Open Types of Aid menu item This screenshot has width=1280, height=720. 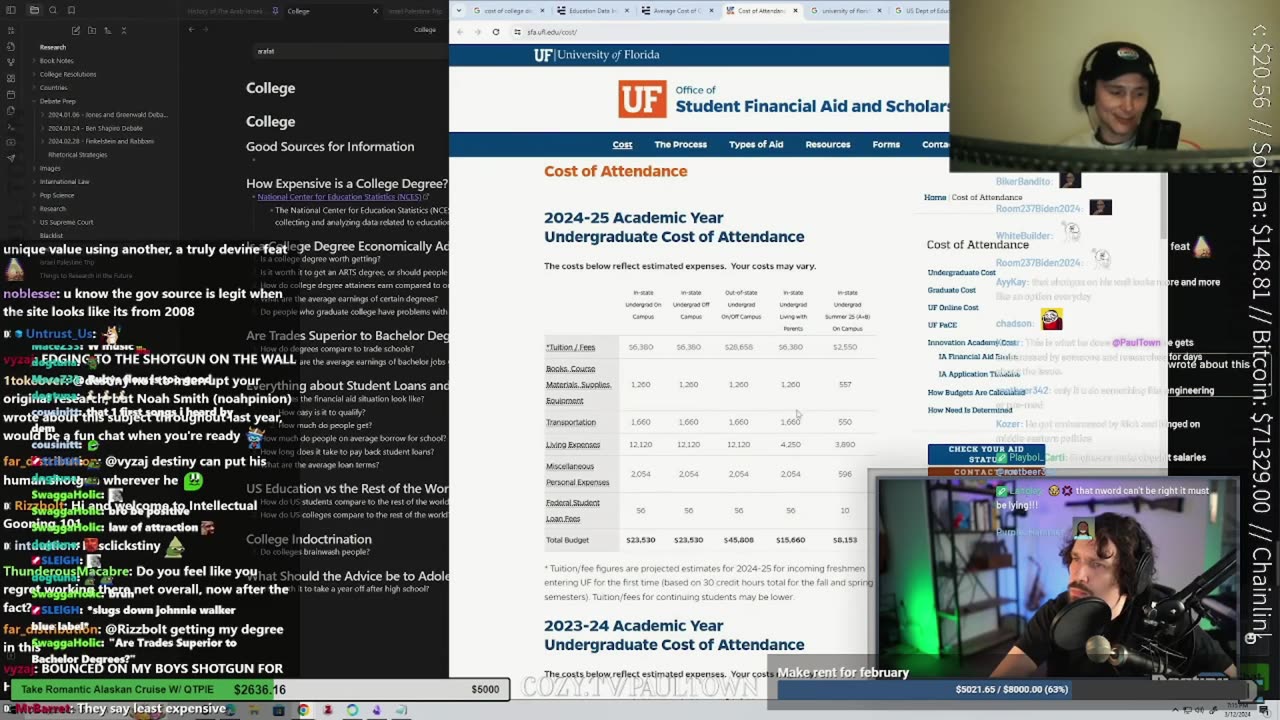(756, 144)
